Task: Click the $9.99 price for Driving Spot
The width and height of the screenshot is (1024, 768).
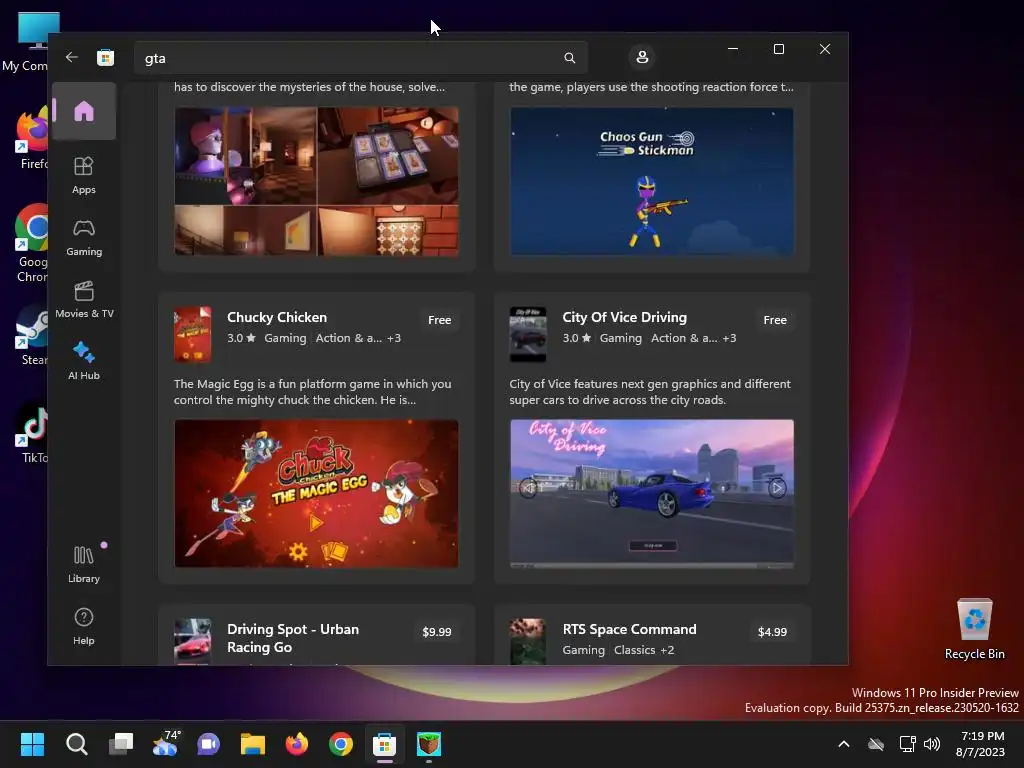Action: [437, 632]
